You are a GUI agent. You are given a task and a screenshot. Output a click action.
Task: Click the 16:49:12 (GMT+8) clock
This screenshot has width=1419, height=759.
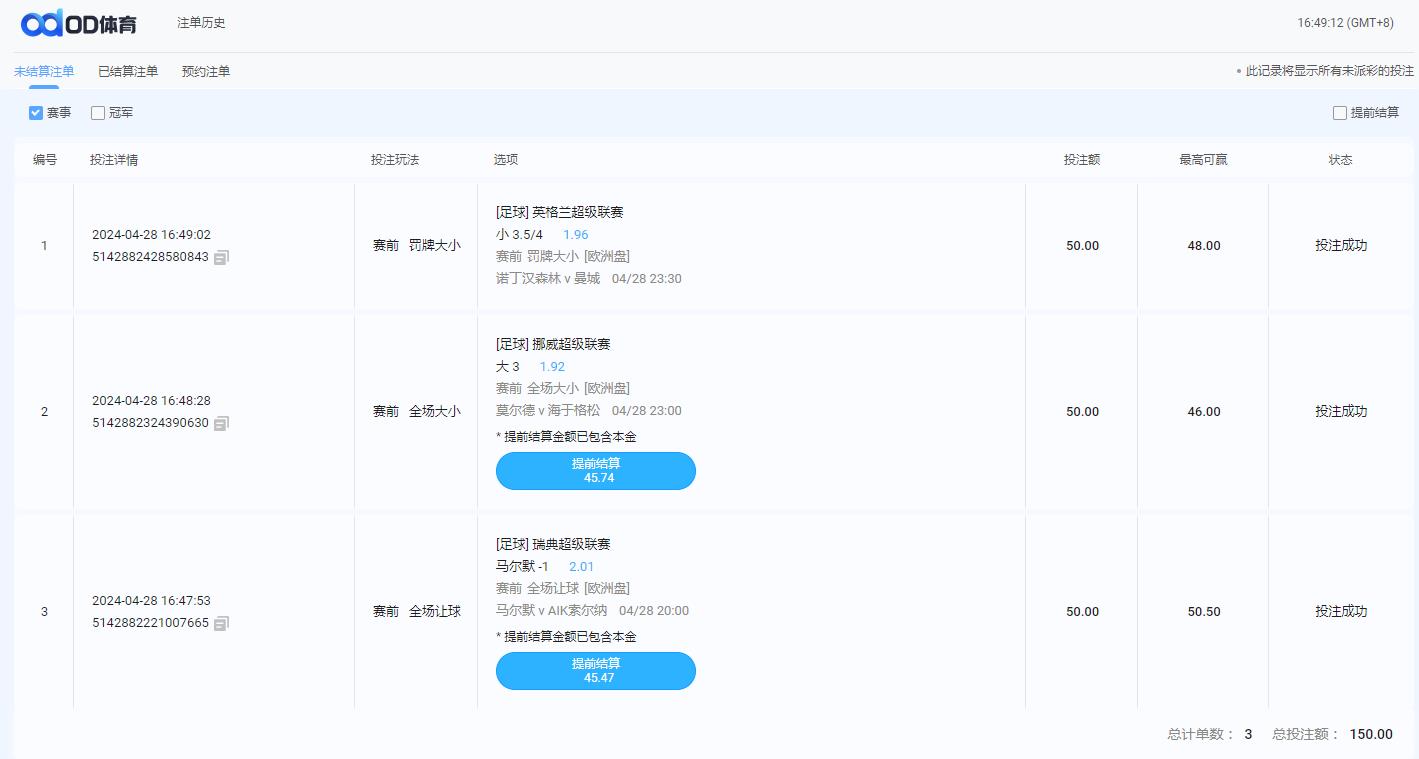pyautogui.click(x=1346, y=23)
